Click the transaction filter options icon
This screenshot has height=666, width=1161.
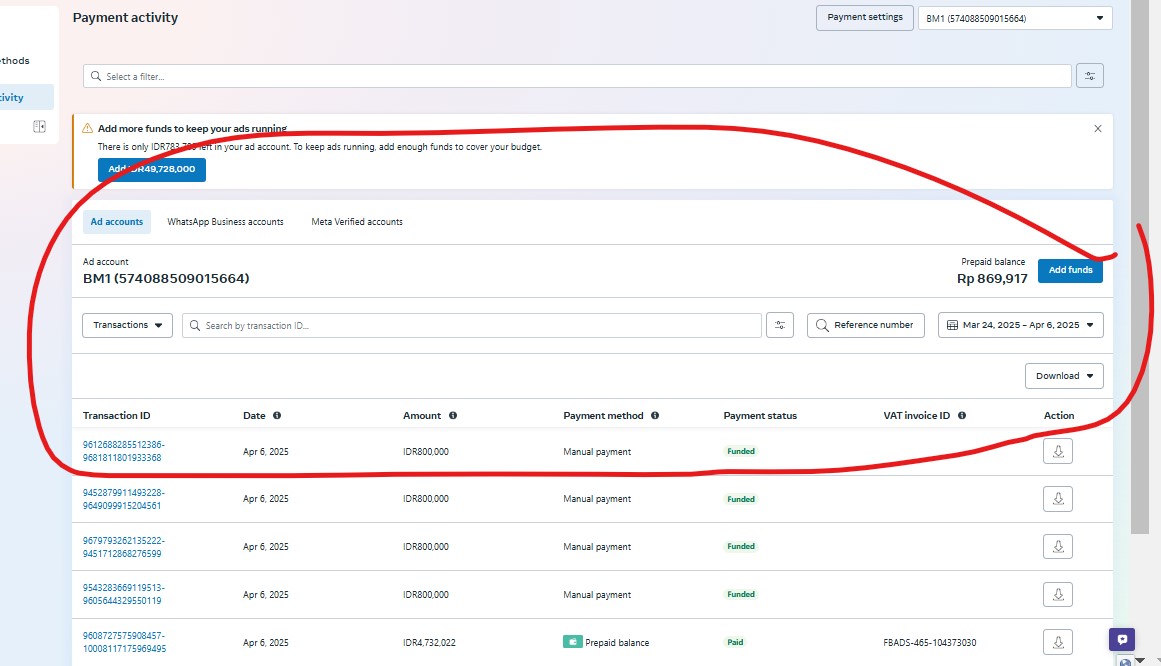pos(780,325)
